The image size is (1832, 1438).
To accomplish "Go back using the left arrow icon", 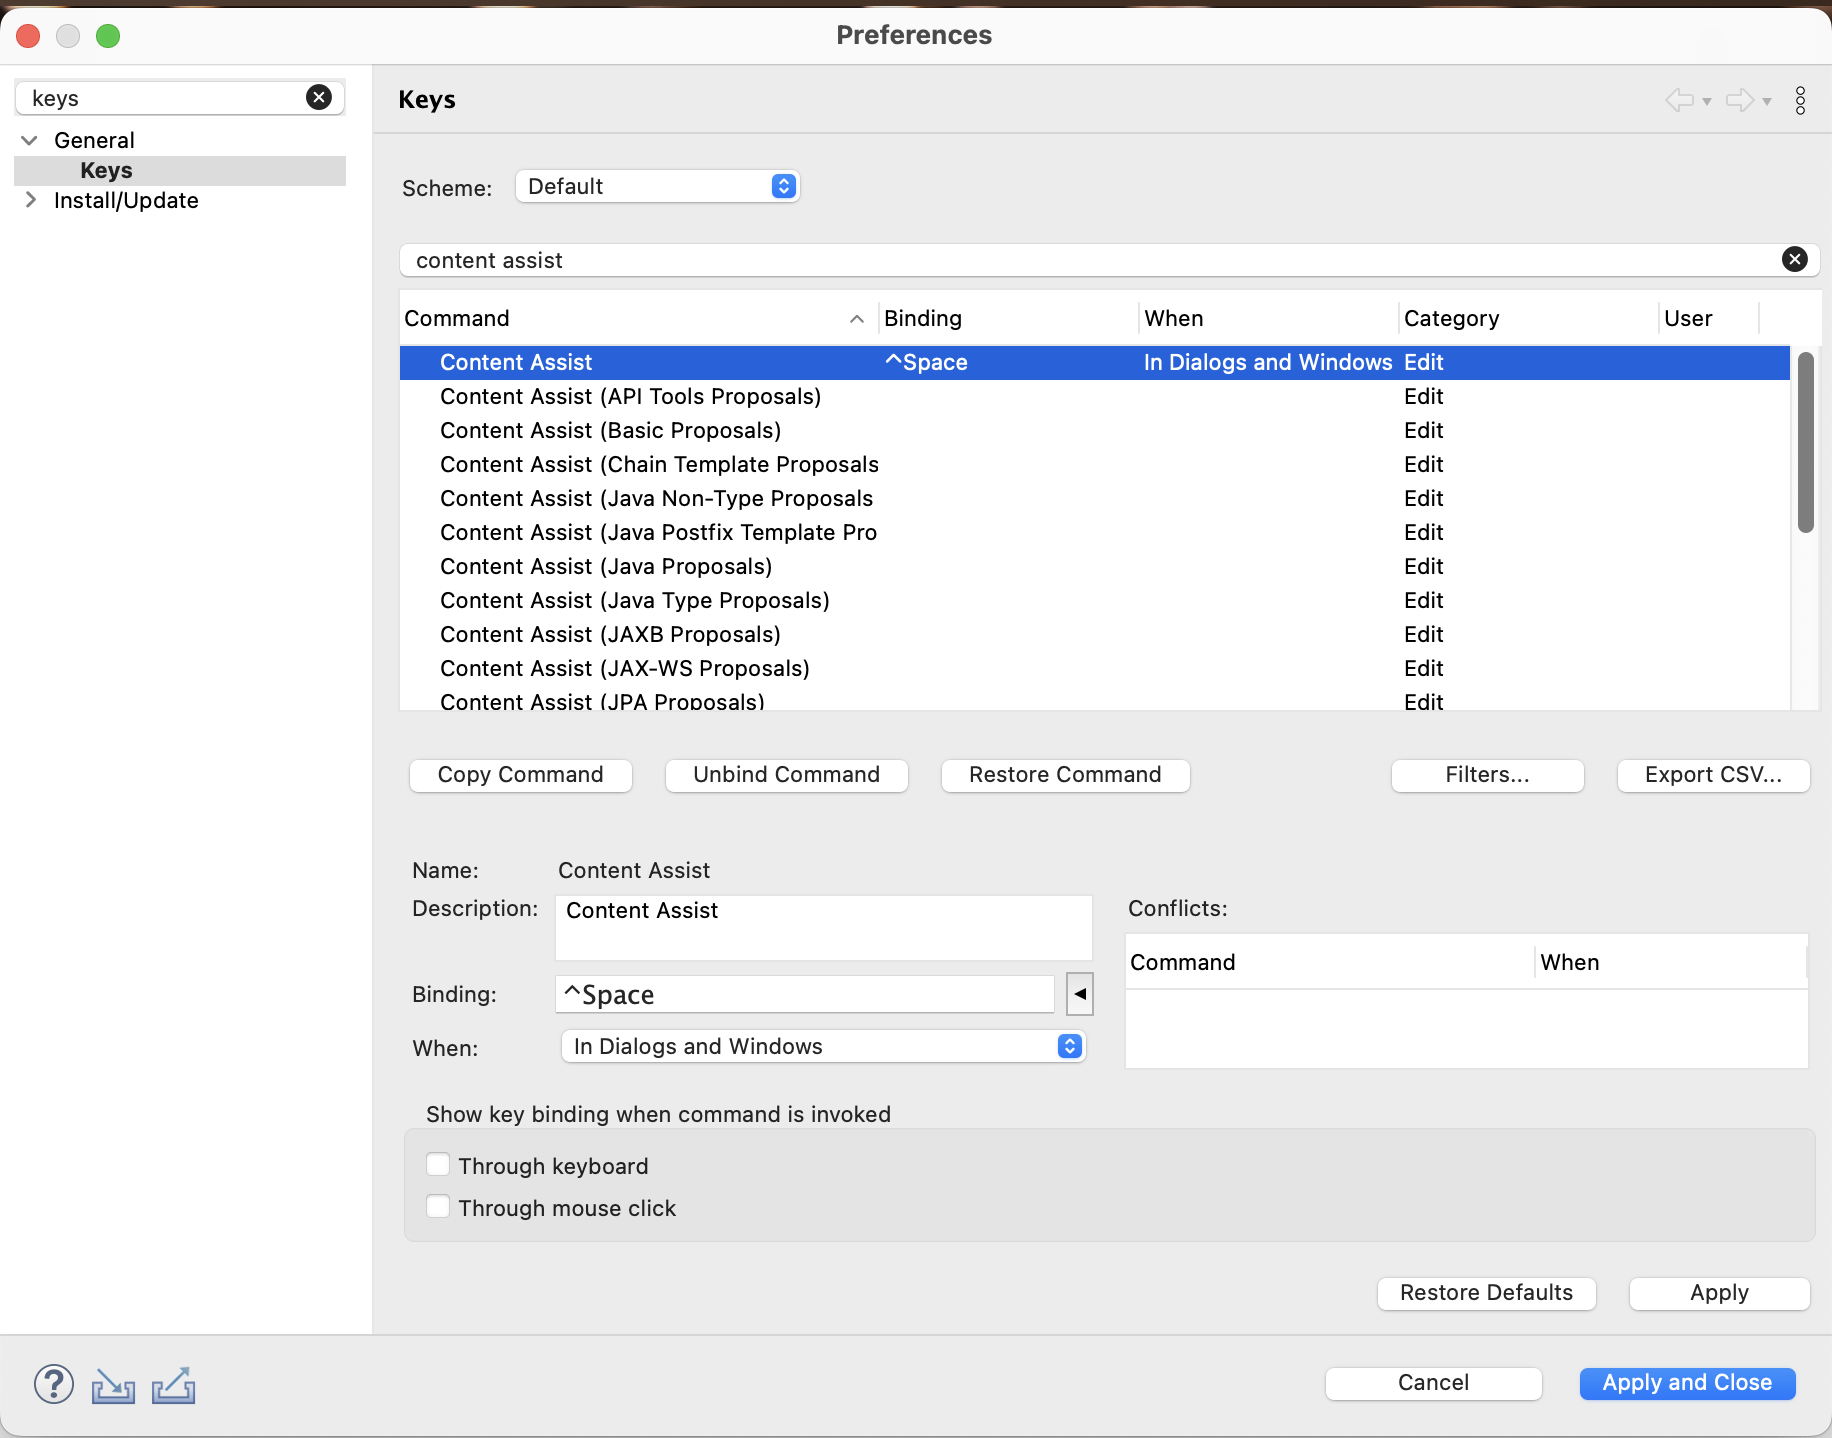I will click(1679, 100).
